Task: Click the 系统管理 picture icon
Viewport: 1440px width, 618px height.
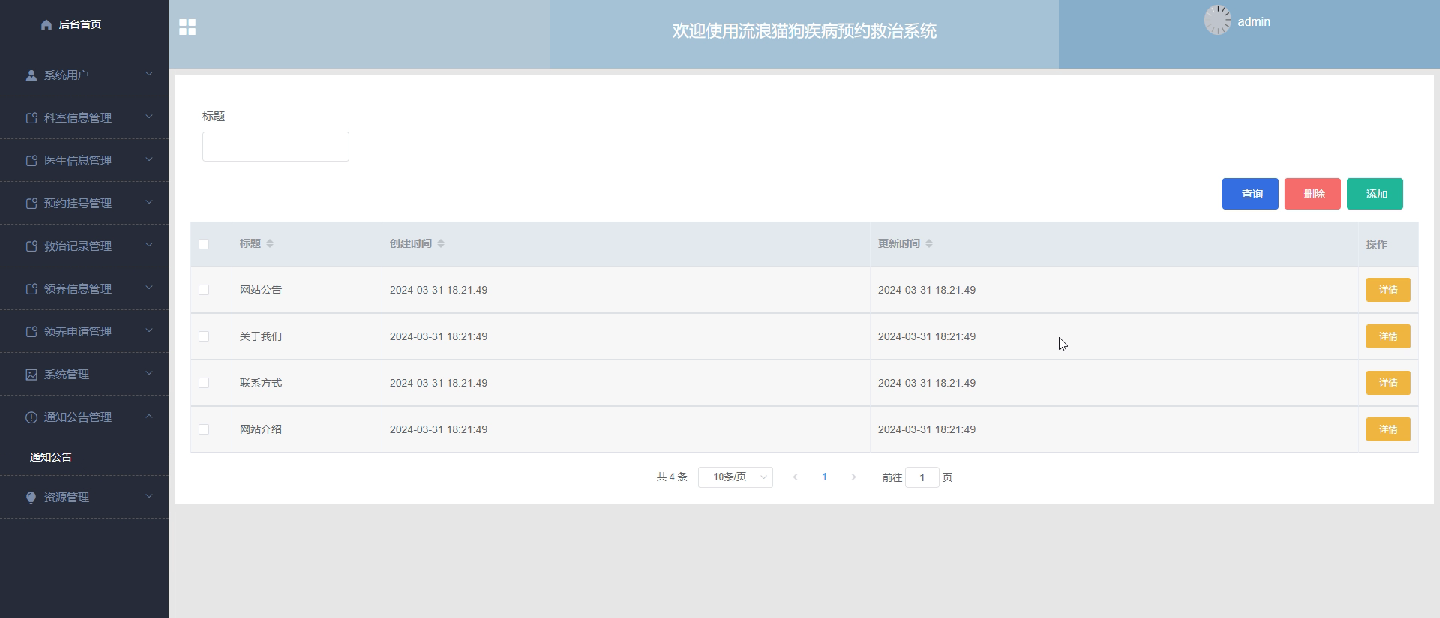Action: pos(31,375)
